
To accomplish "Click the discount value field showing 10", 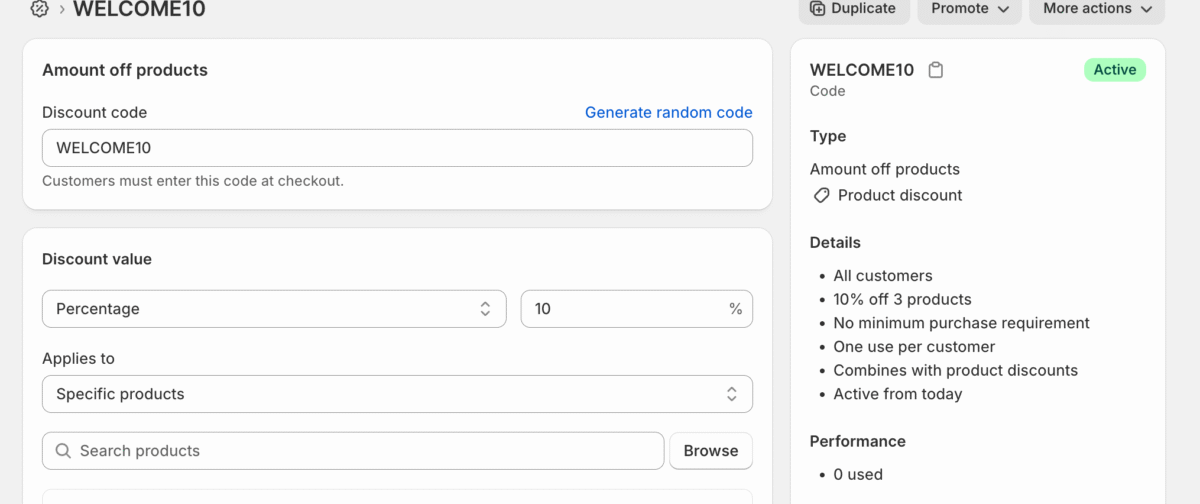I will tap(625, 309).
